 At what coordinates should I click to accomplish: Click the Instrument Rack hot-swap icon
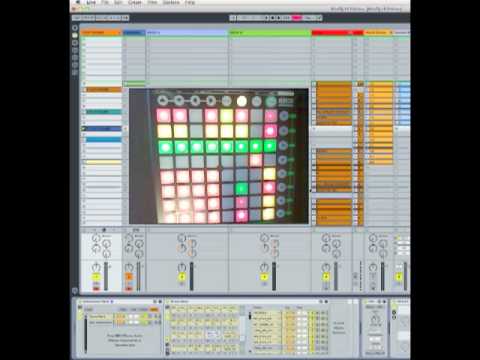(154, 302)
